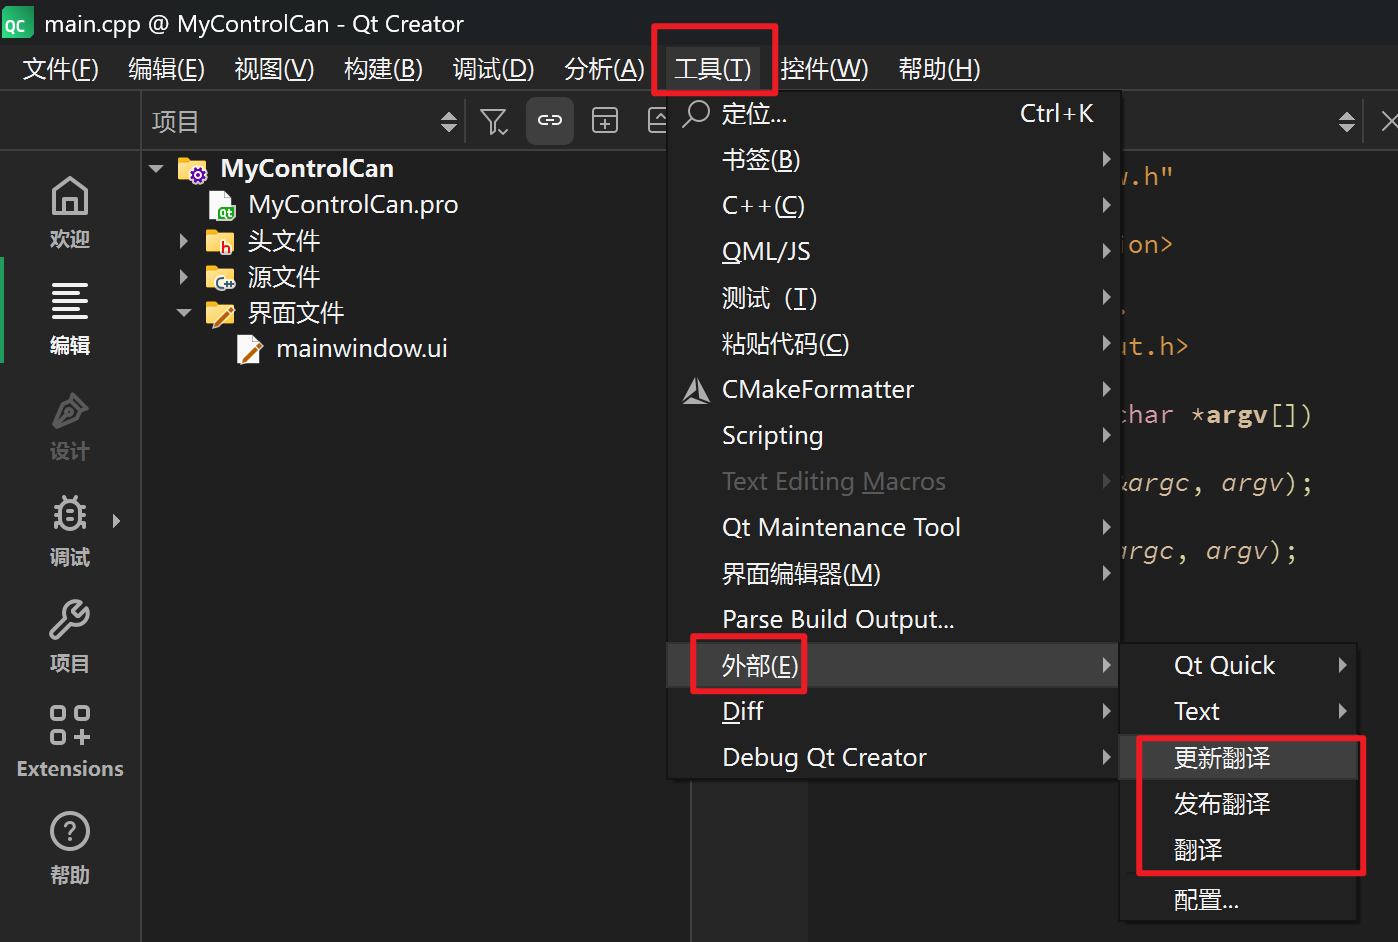Open the 文件(F) menu
This screenshot has height=942, width=1398.
61,69
